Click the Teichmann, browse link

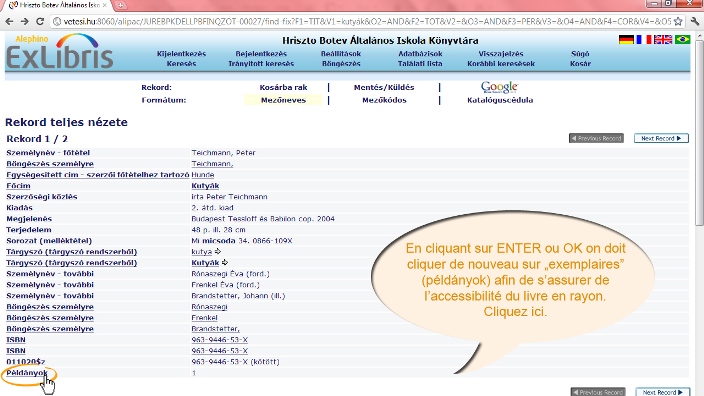point(212,164)
